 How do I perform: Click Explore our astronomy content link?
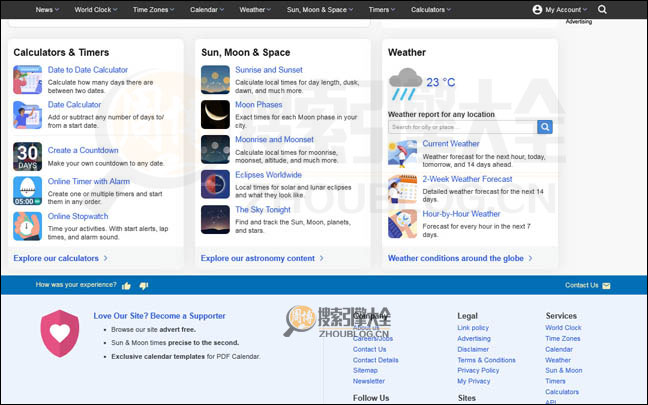(262, 258)
